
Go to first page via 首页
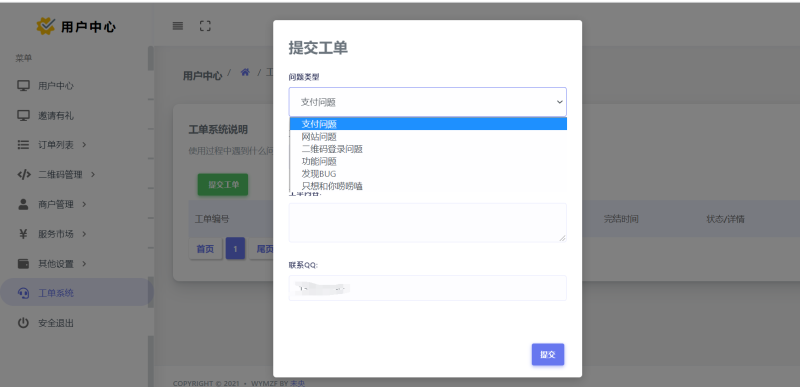206,249
